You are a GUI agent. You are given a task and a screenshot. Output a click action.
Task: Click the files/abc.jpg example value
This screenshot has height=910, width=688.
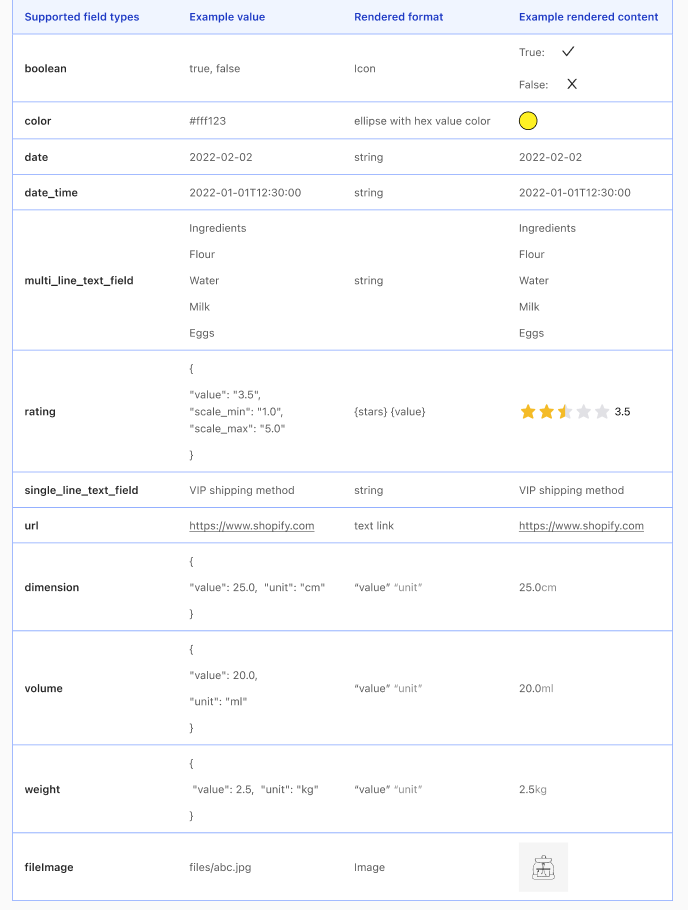pos(220,867)
